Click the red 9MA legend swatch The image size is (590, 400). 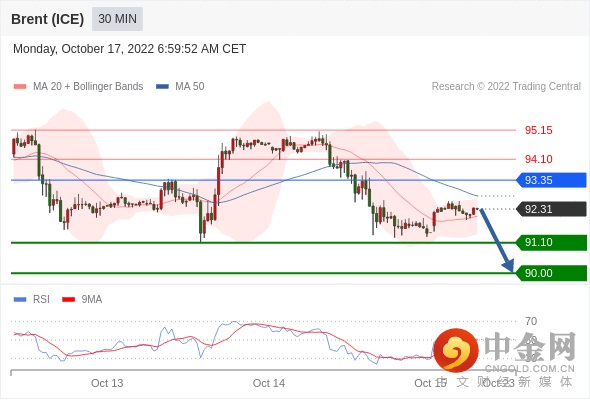coord(68,300)
